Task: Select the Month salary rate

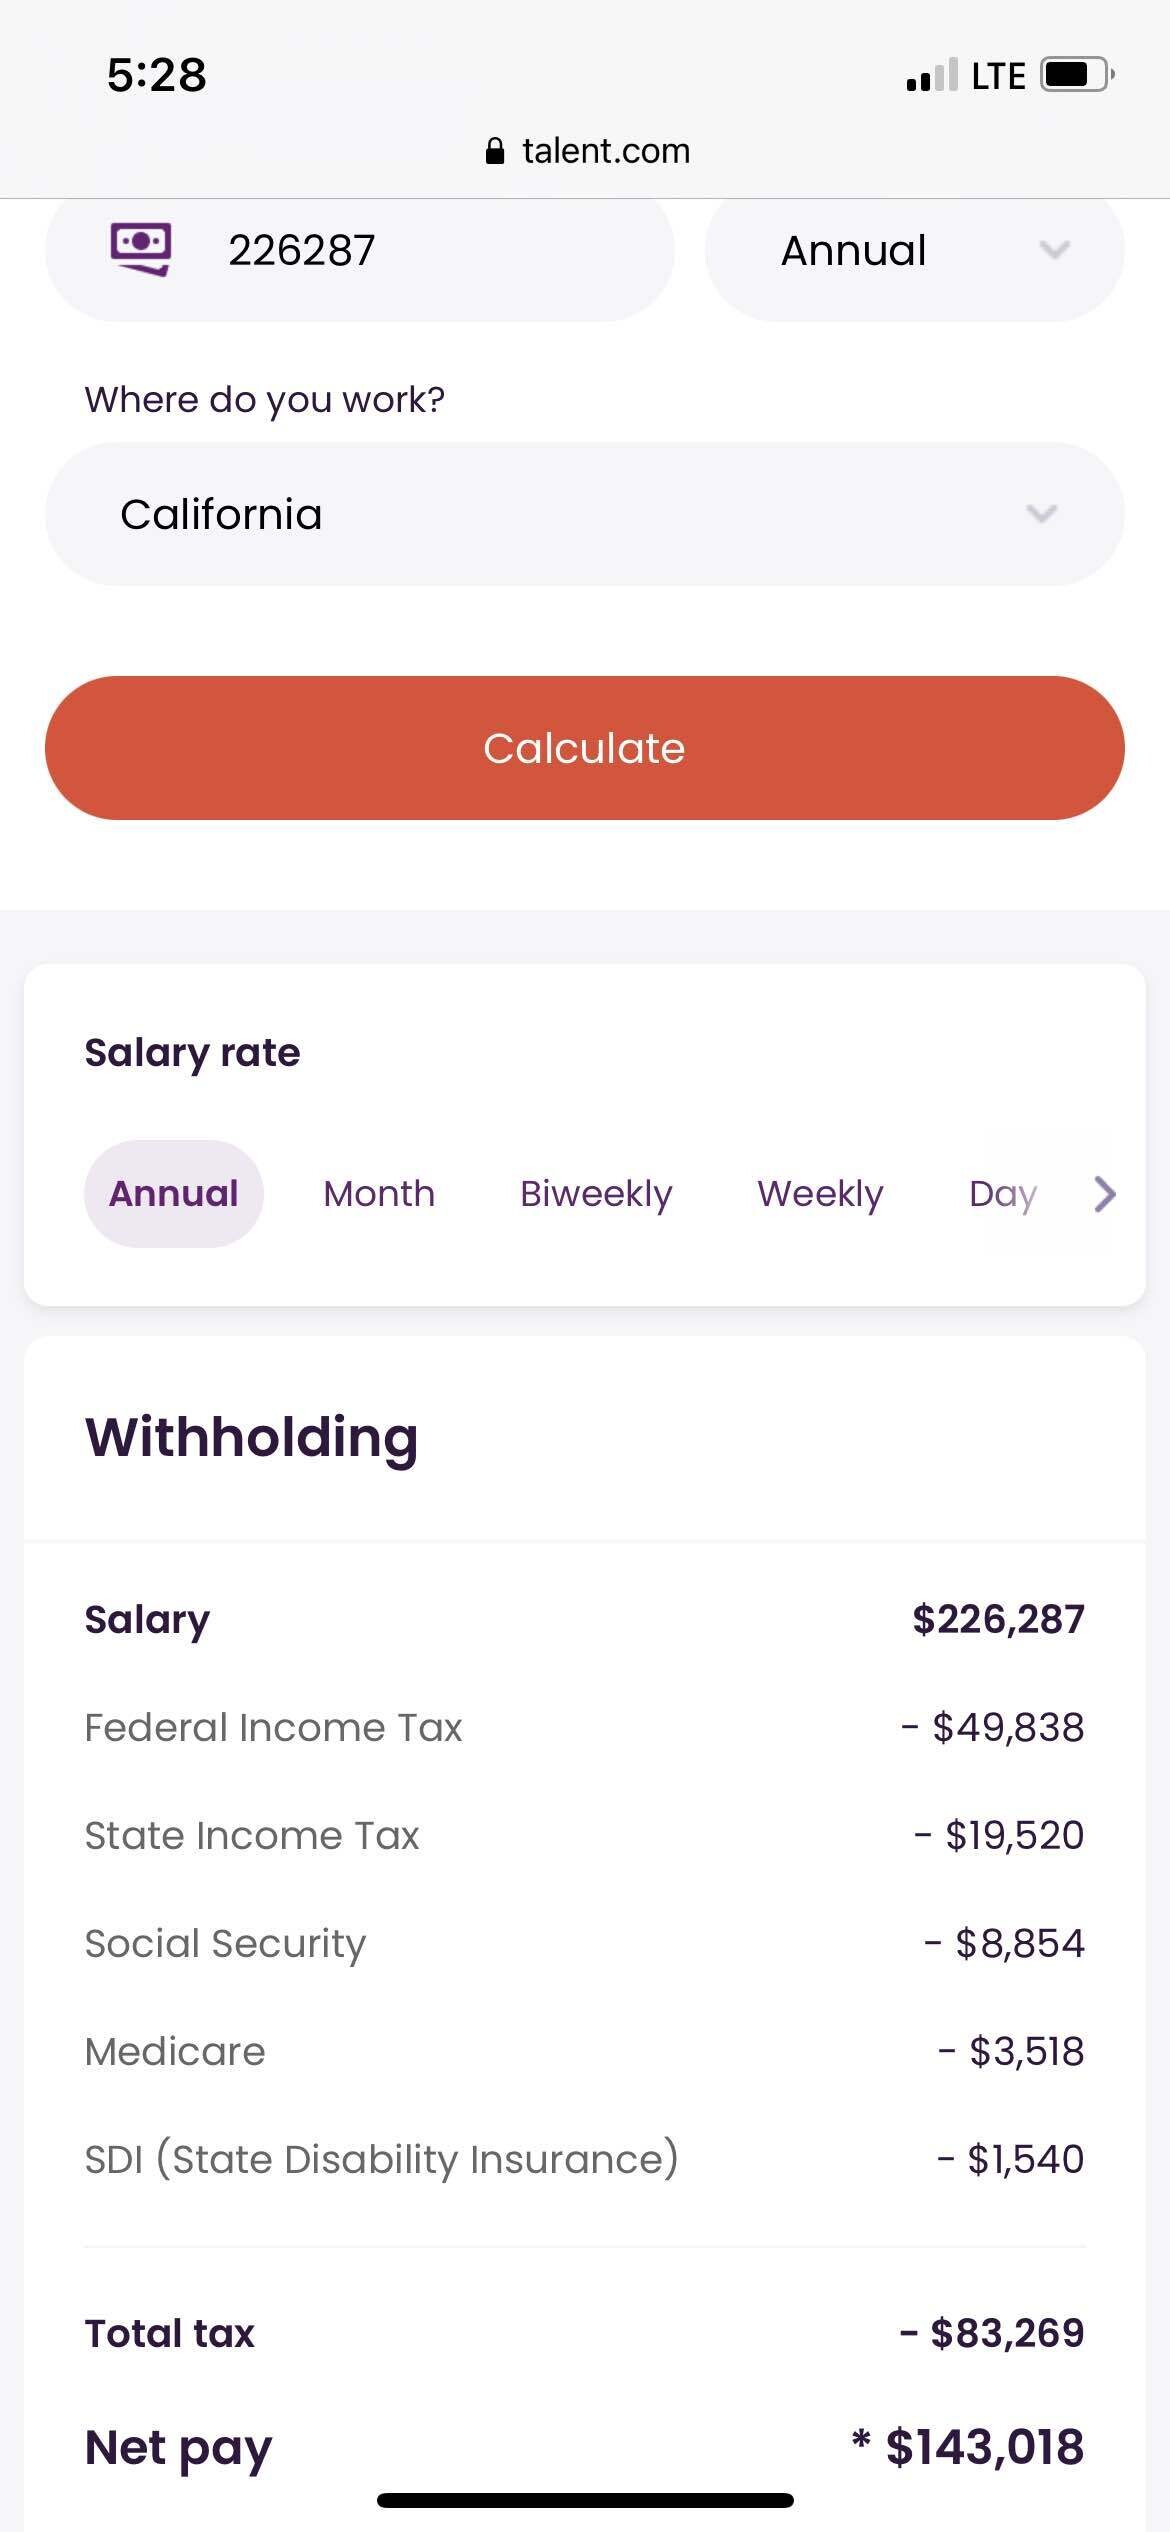Action: [378, 1192]
